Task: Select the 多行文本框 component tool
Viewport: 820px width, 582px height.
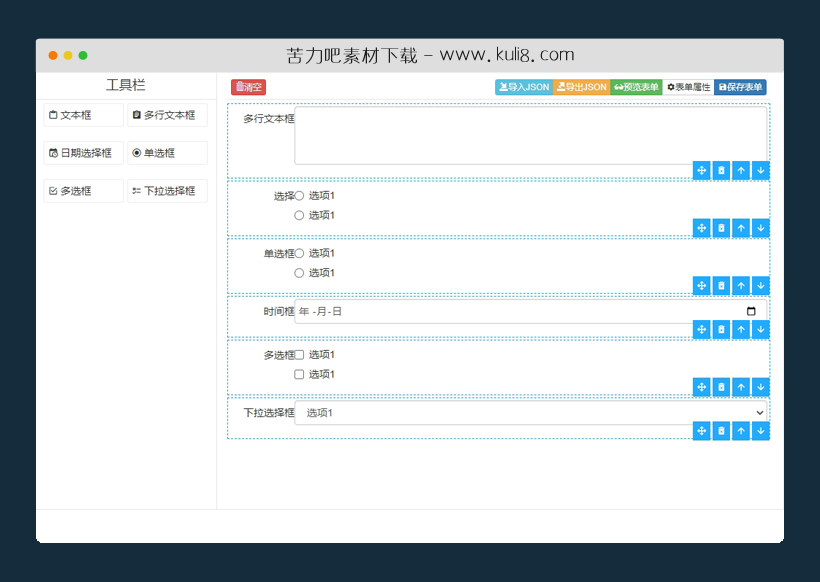Action: click(165, 114)
